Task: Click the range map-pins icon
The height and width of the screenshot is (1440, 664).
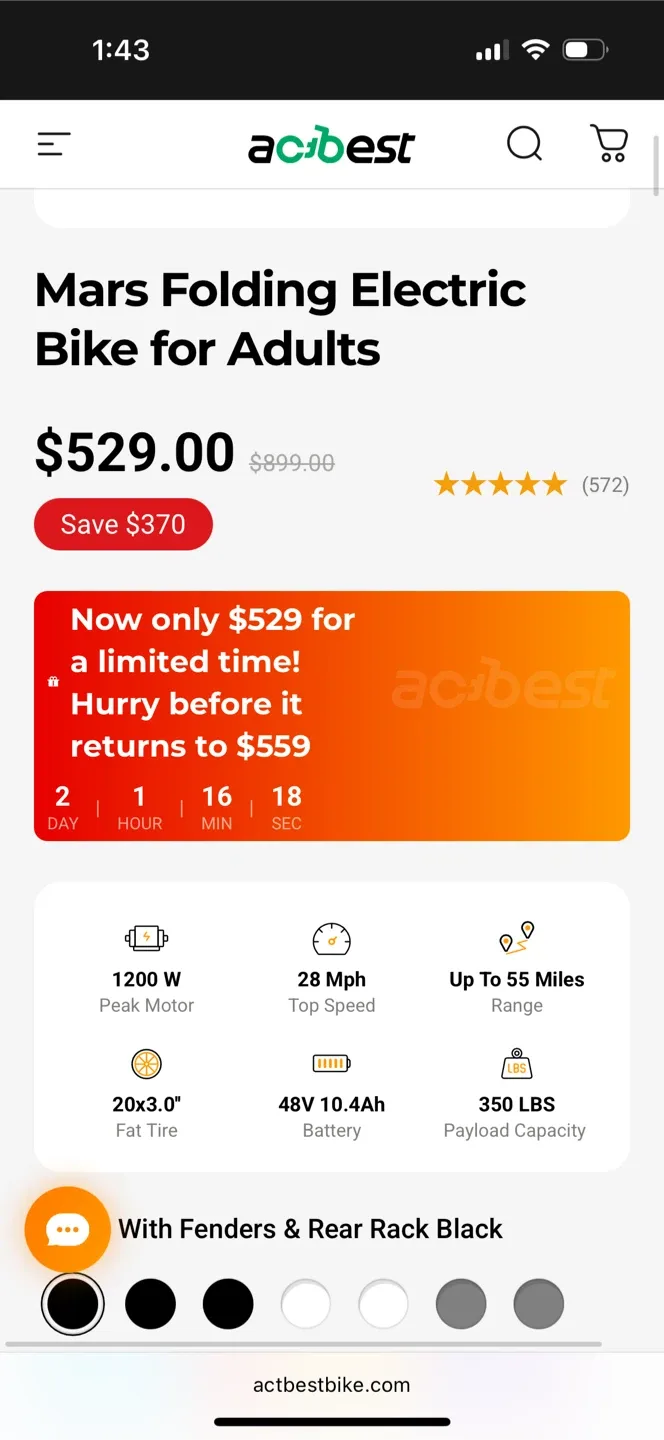Action: [517, 938]
